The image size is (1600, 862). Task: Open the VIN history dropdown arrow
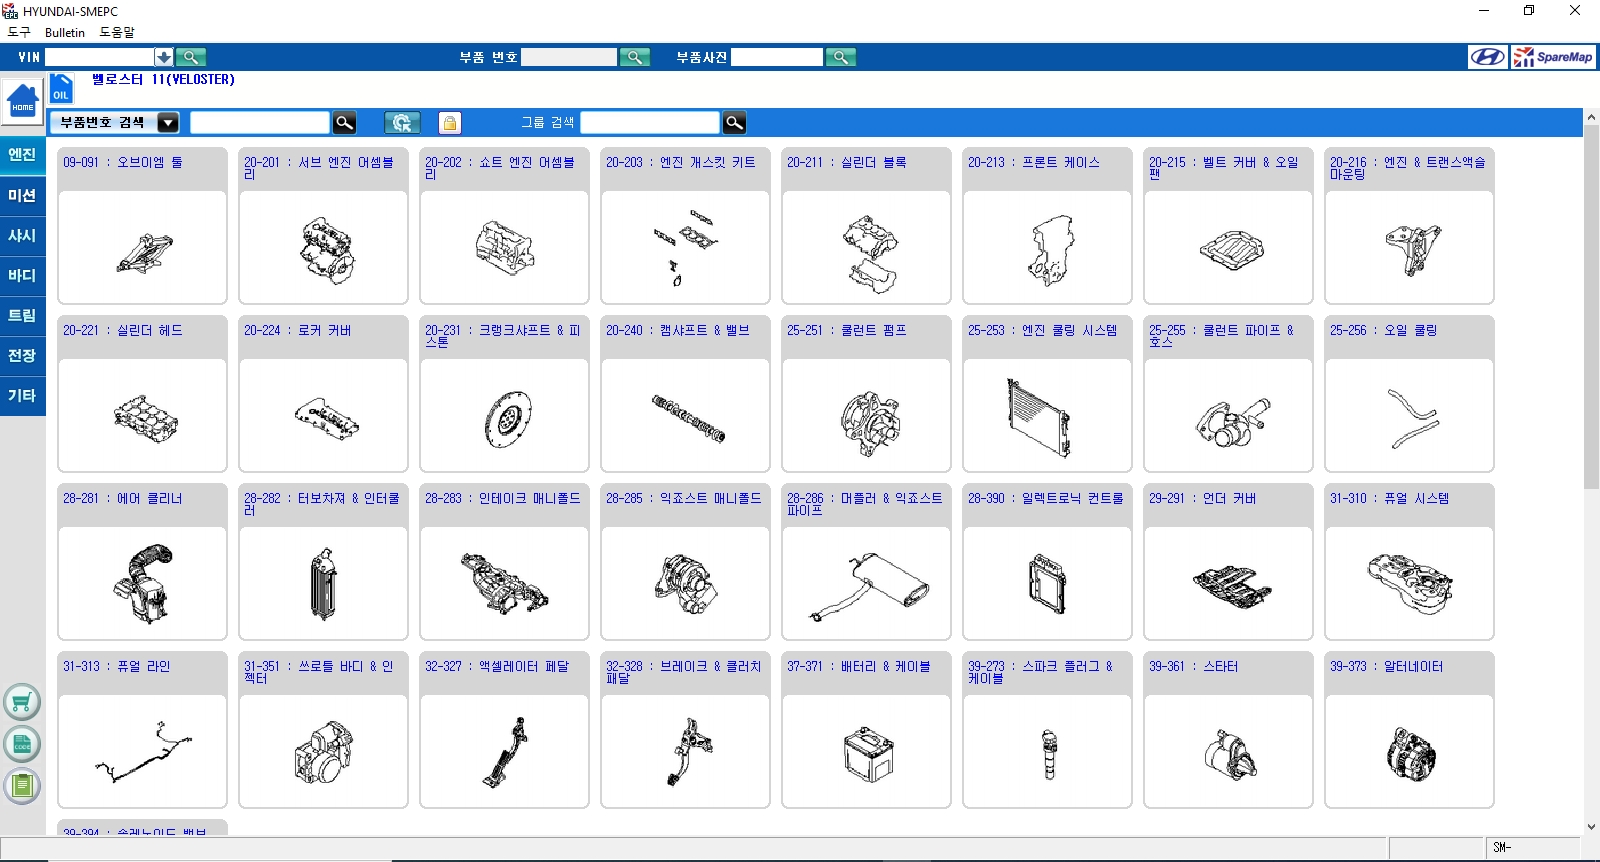pos(163,57)
